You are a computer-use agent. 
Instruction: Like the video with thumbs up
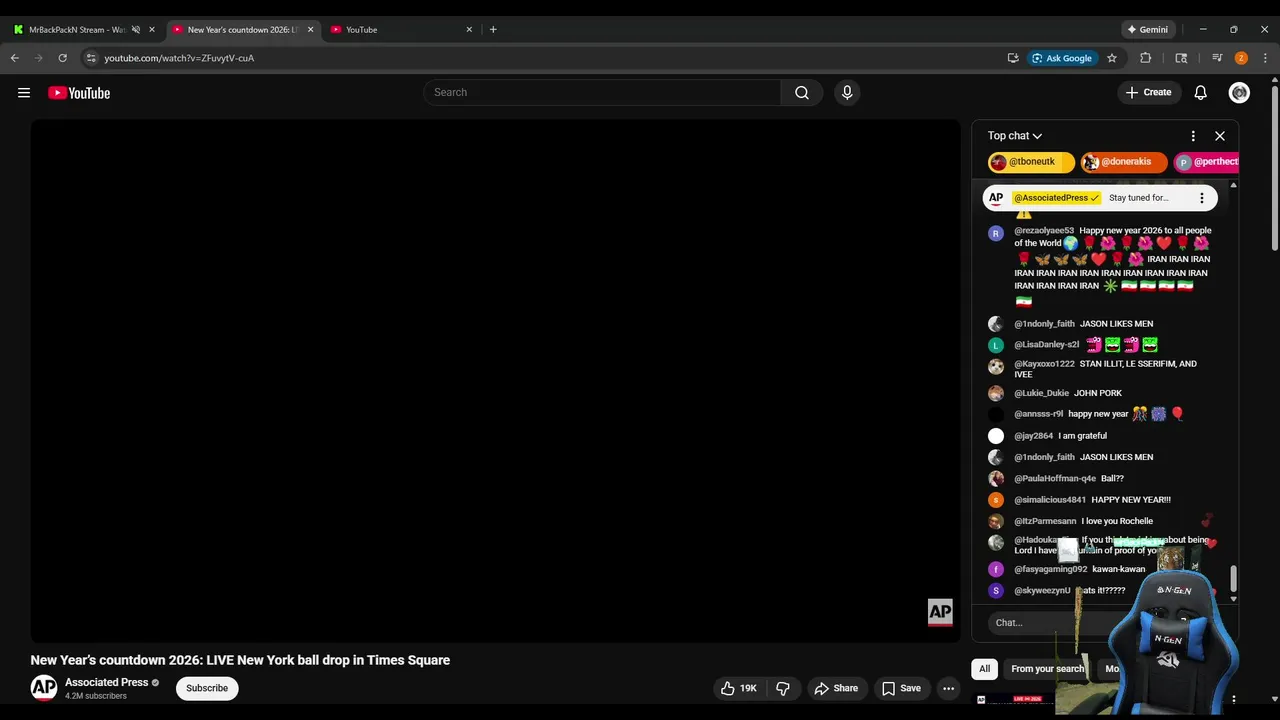point(739,688)
